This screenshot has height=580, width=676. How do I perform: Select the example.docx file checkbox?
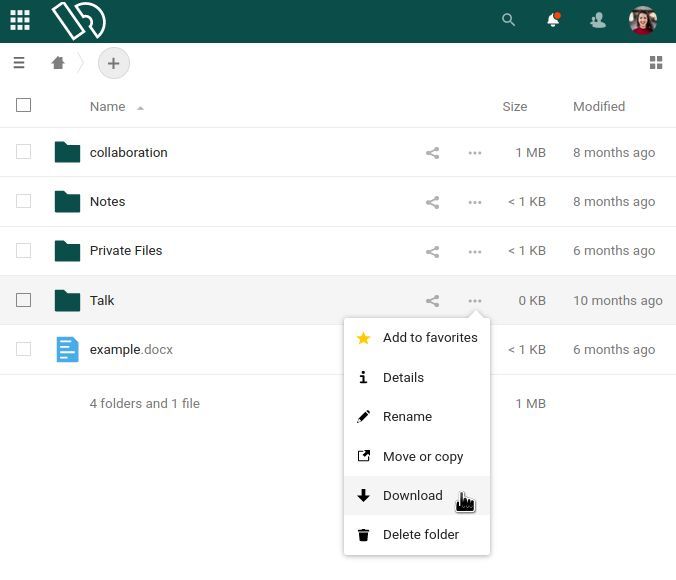(x=24, y=349)
